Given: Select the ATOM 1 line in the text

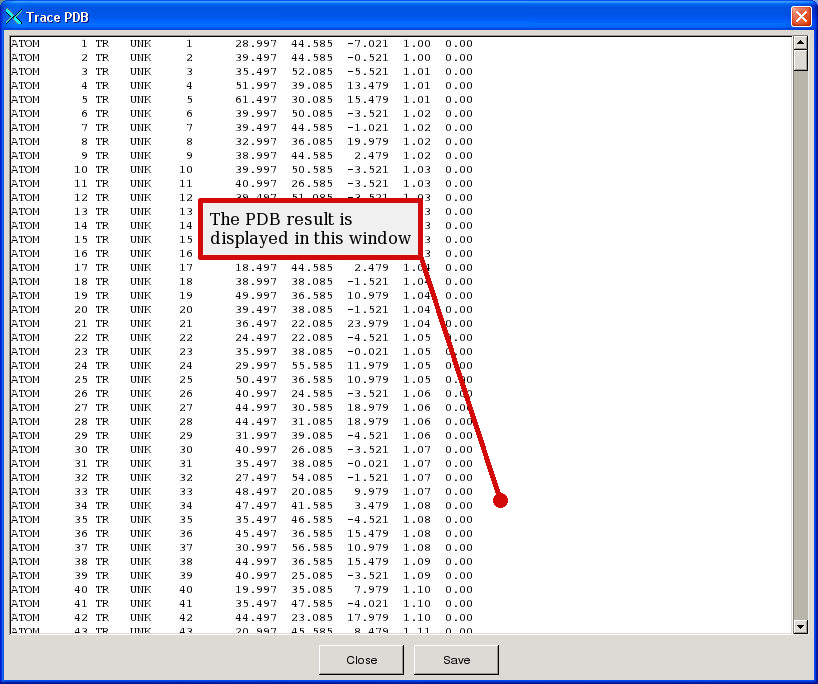Looking at the screenshot, I should (x=240, y=44).
